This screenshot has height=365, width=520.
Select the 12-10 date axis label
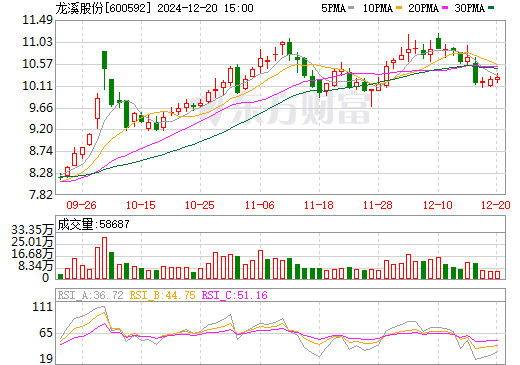(x=438, y=205)
